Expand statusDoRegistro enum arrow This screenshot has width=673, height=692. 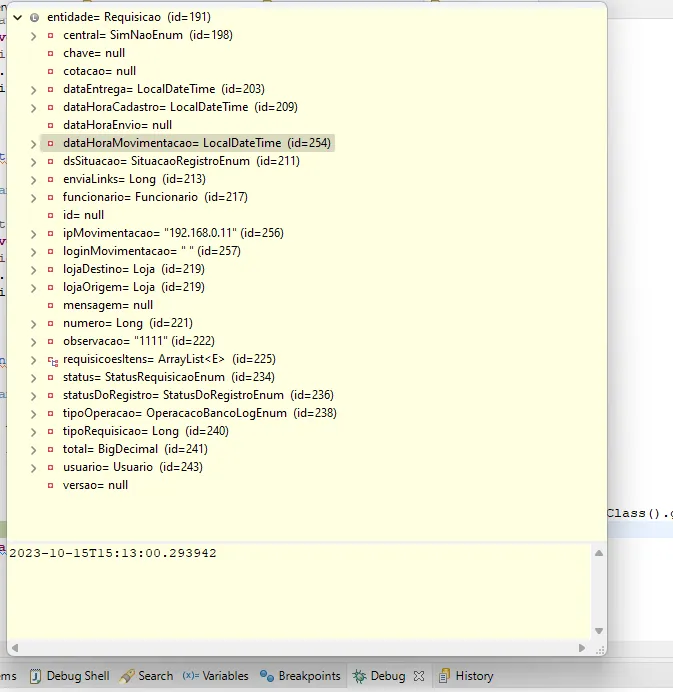(x=34, y=396)
